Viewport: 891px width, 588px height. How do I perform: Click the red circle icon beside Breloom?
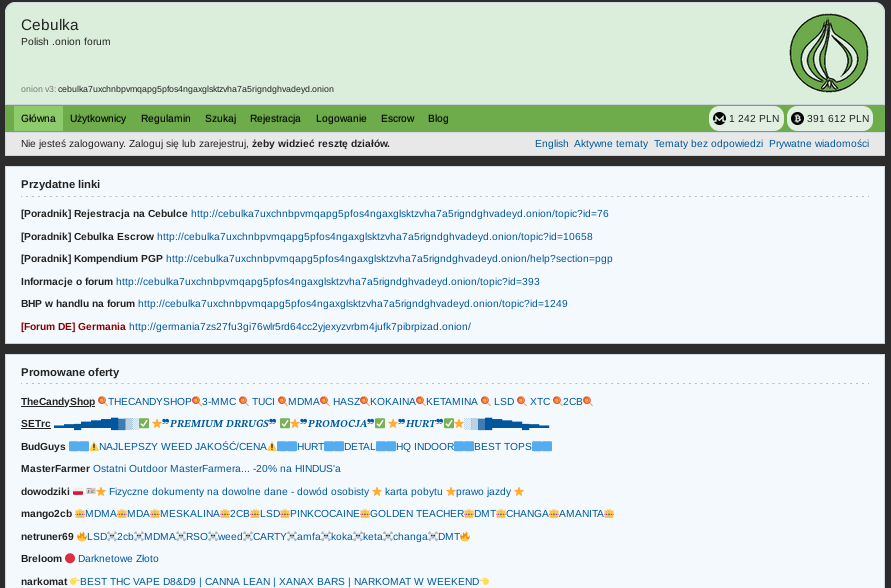click(70, 558)
